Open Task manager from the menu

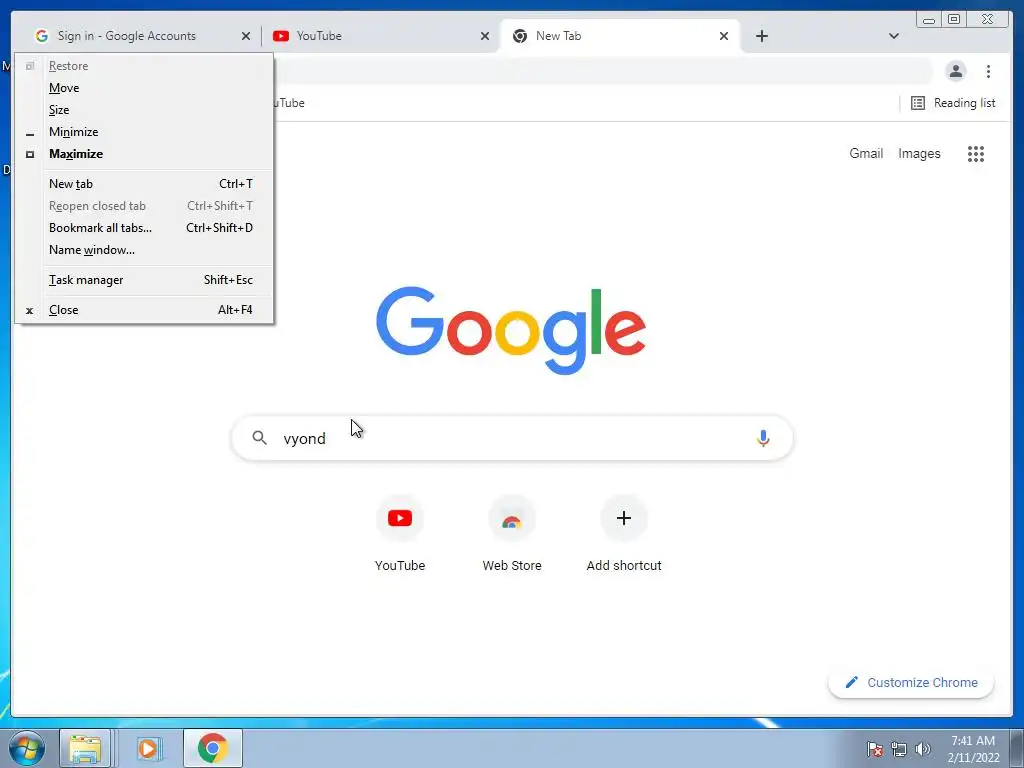coord(144,280)
